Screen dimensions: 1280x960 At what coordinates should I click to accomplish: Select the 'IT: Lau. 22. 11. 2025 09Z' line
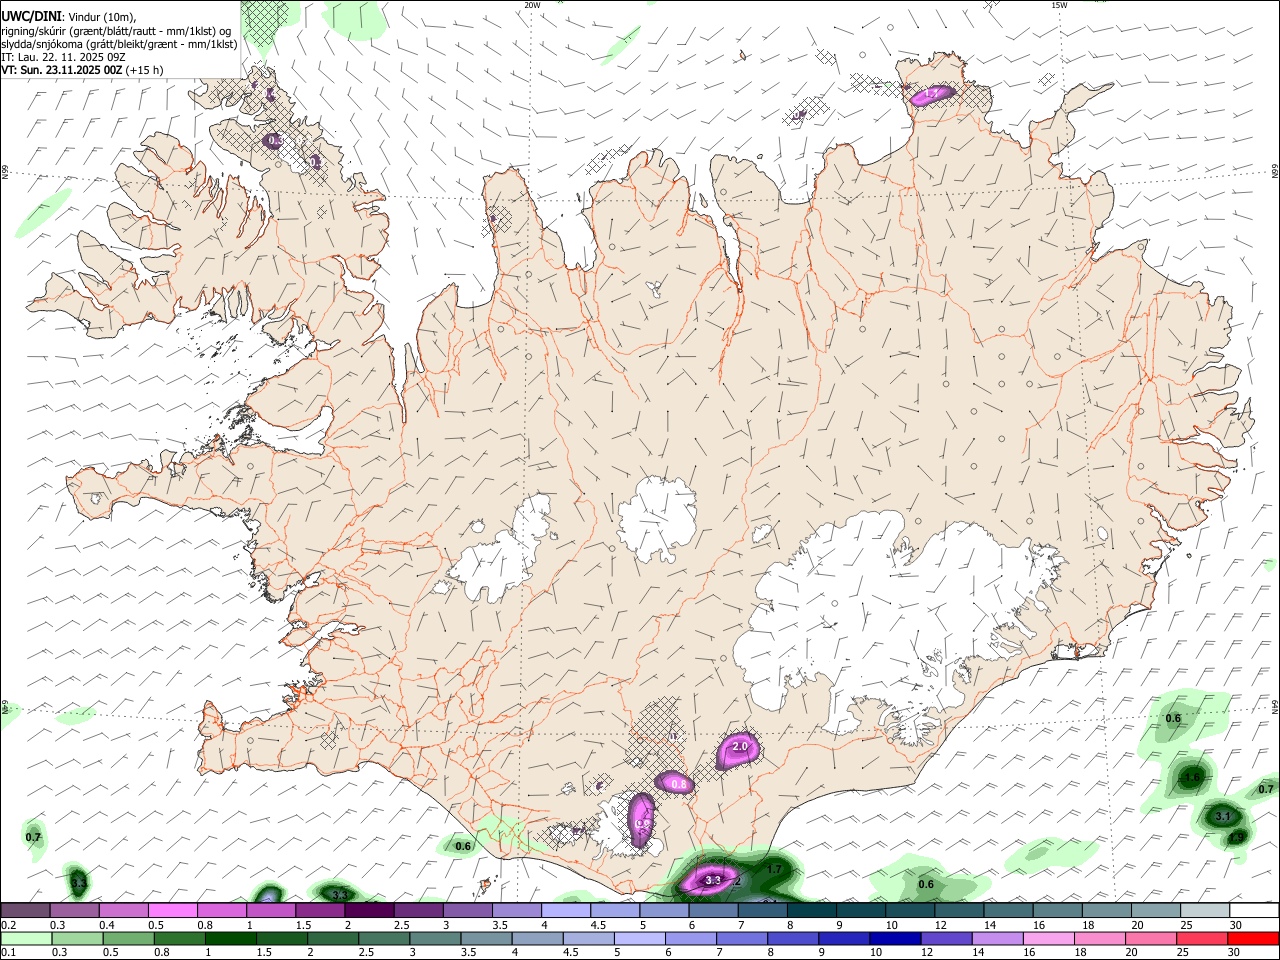click(x=63, y=57)
